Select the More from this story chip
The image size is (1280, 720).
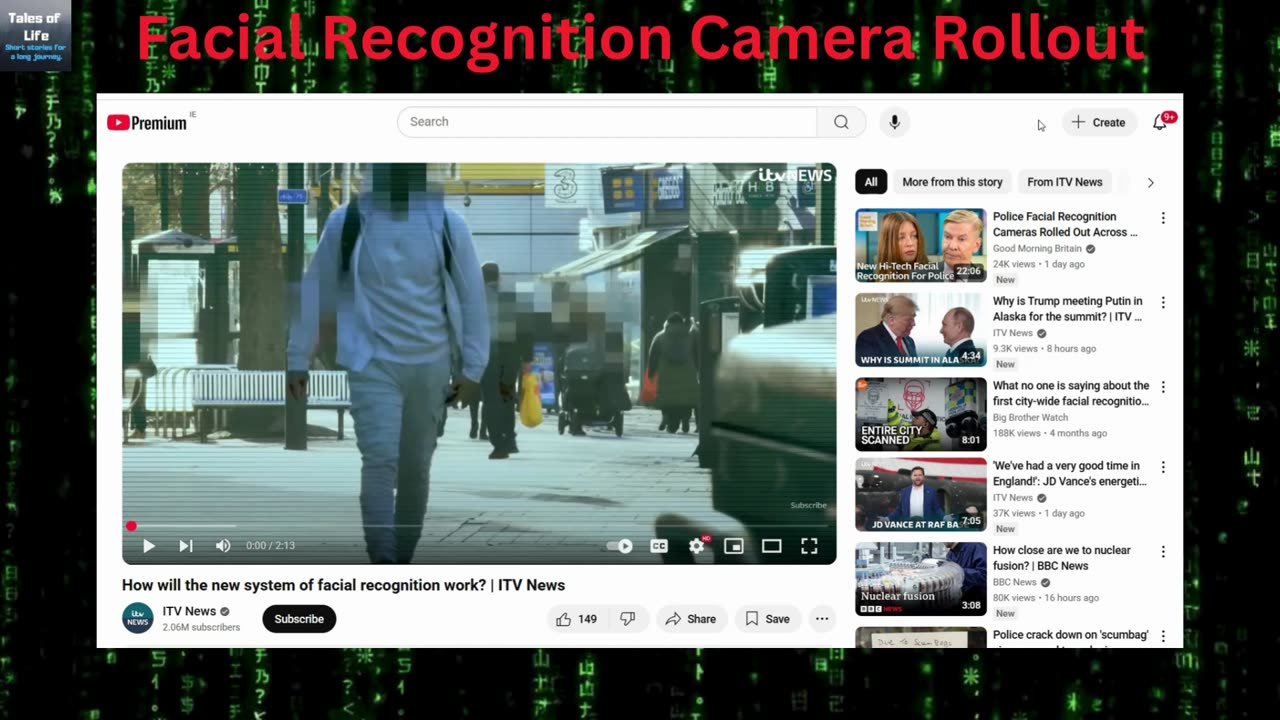pyautogui.click(x=952, y=182)
